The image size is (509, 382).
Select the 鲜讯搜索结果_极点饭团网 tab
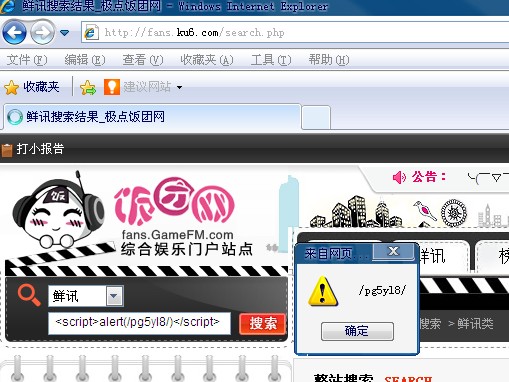[x=152, y=117]
